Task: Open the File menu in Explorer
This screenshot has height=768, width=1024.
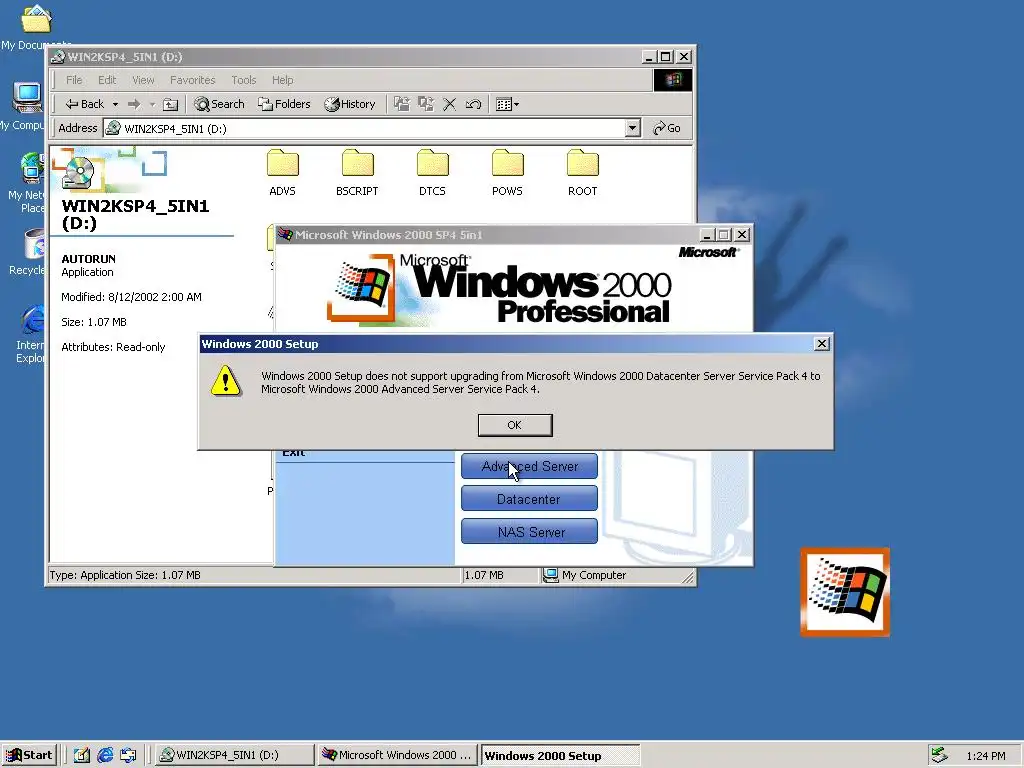Action: tap(74, 80)
